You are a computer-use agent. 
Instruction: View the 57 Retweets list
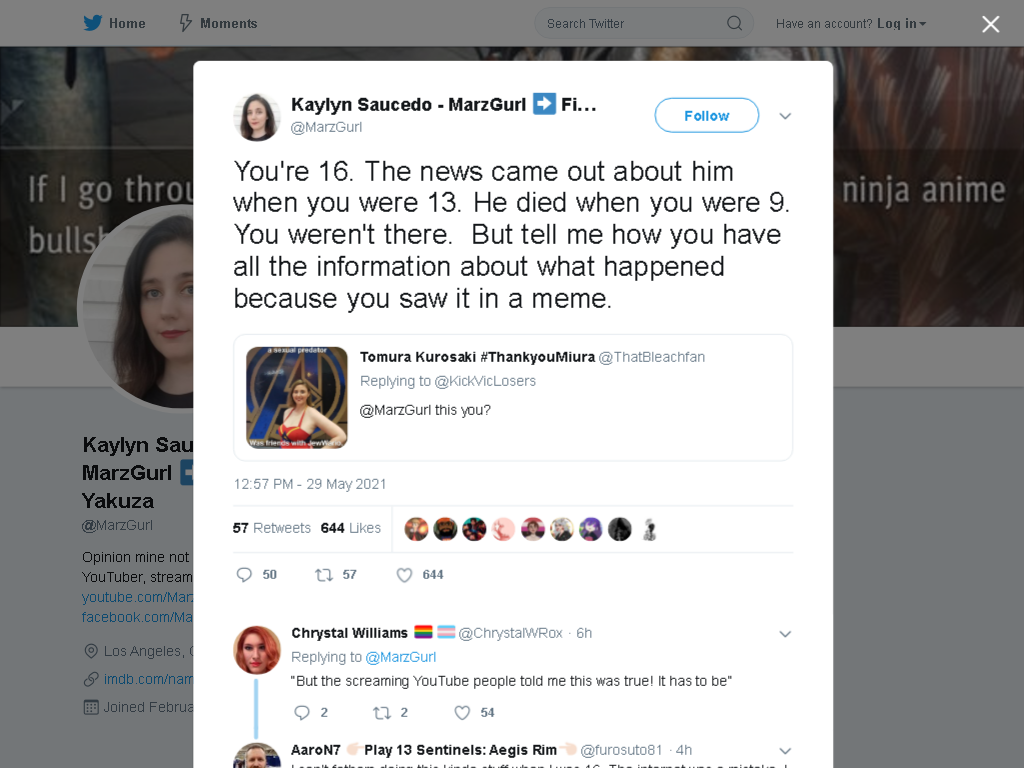tap(272, 528)
